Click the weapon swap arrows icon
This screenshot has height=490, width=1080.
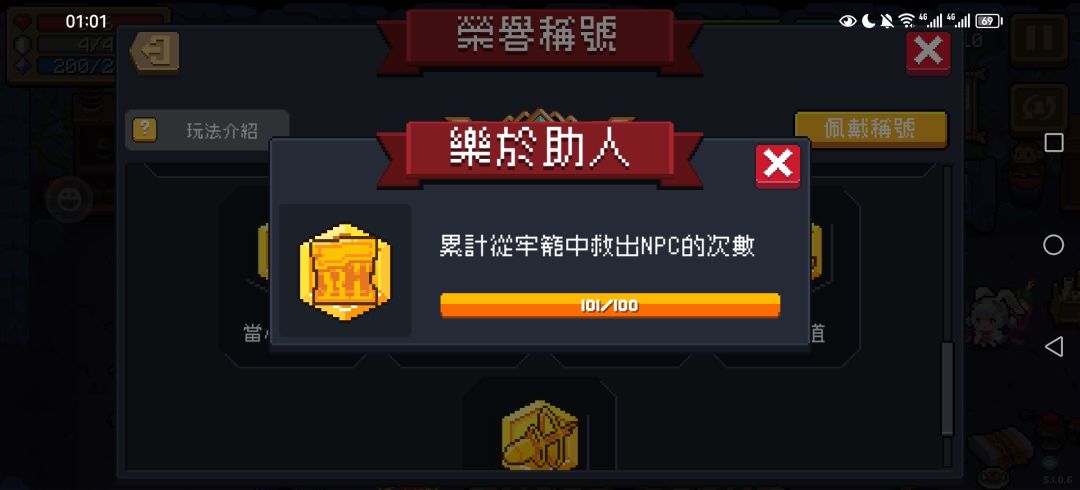(1039, 110)
